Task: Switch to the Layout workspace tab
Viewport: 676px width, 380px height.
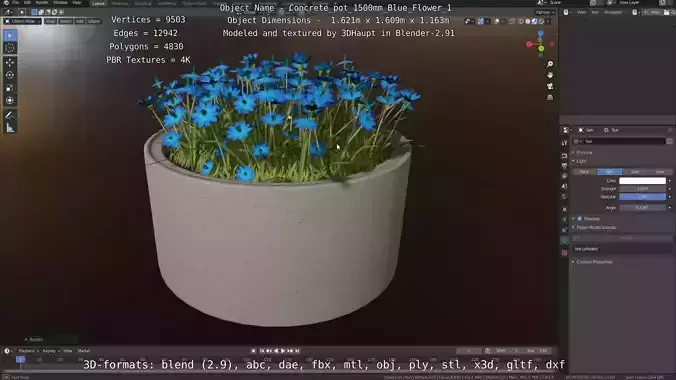Action: tap(98, 3)
